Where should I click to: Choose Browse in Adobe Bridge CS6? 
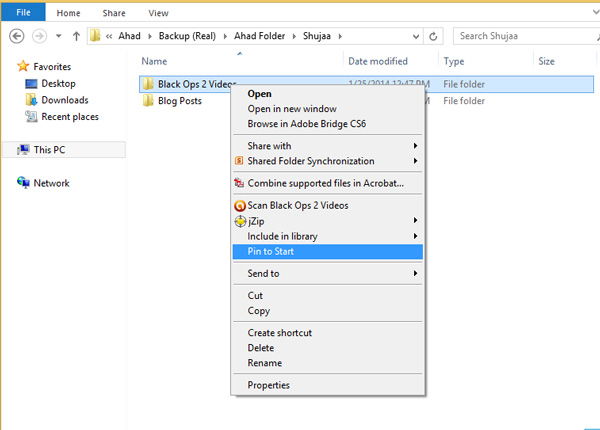(x=328, y=124)
